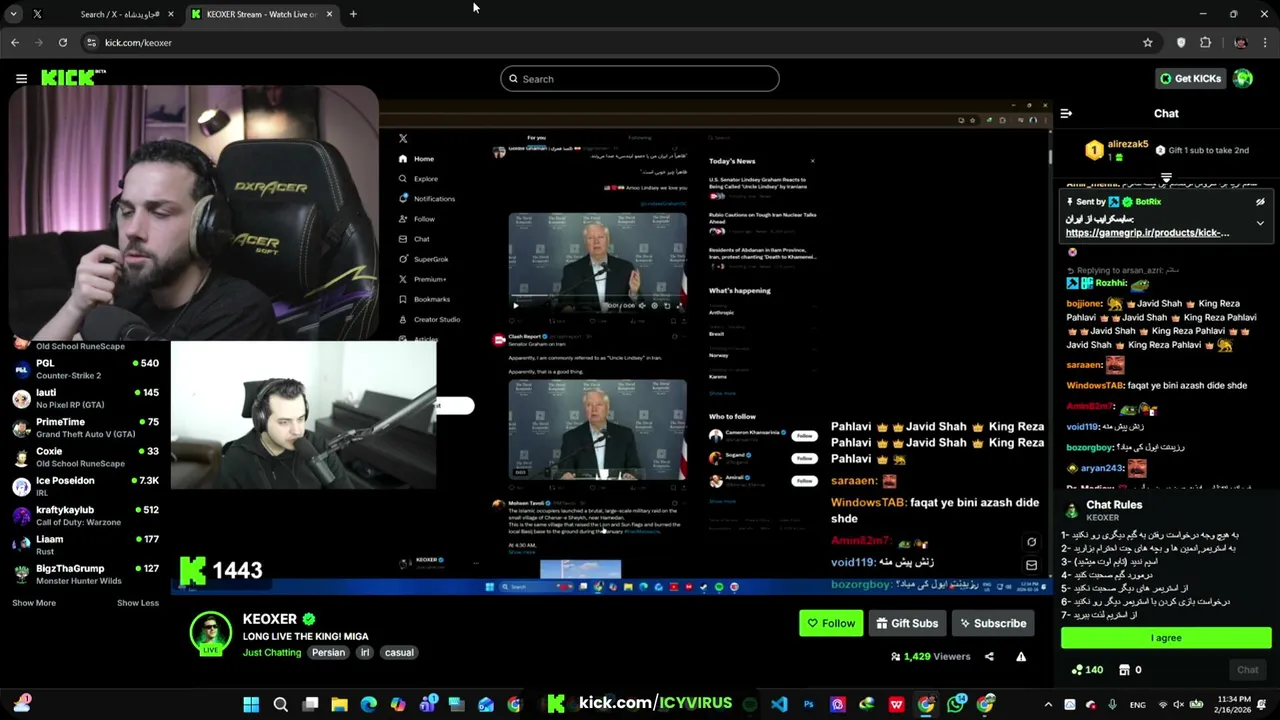The height and width of the screenshot is (720, 1280).
Task: Open the gamegrip.ir pinned link
Action: click(1147, 233)
